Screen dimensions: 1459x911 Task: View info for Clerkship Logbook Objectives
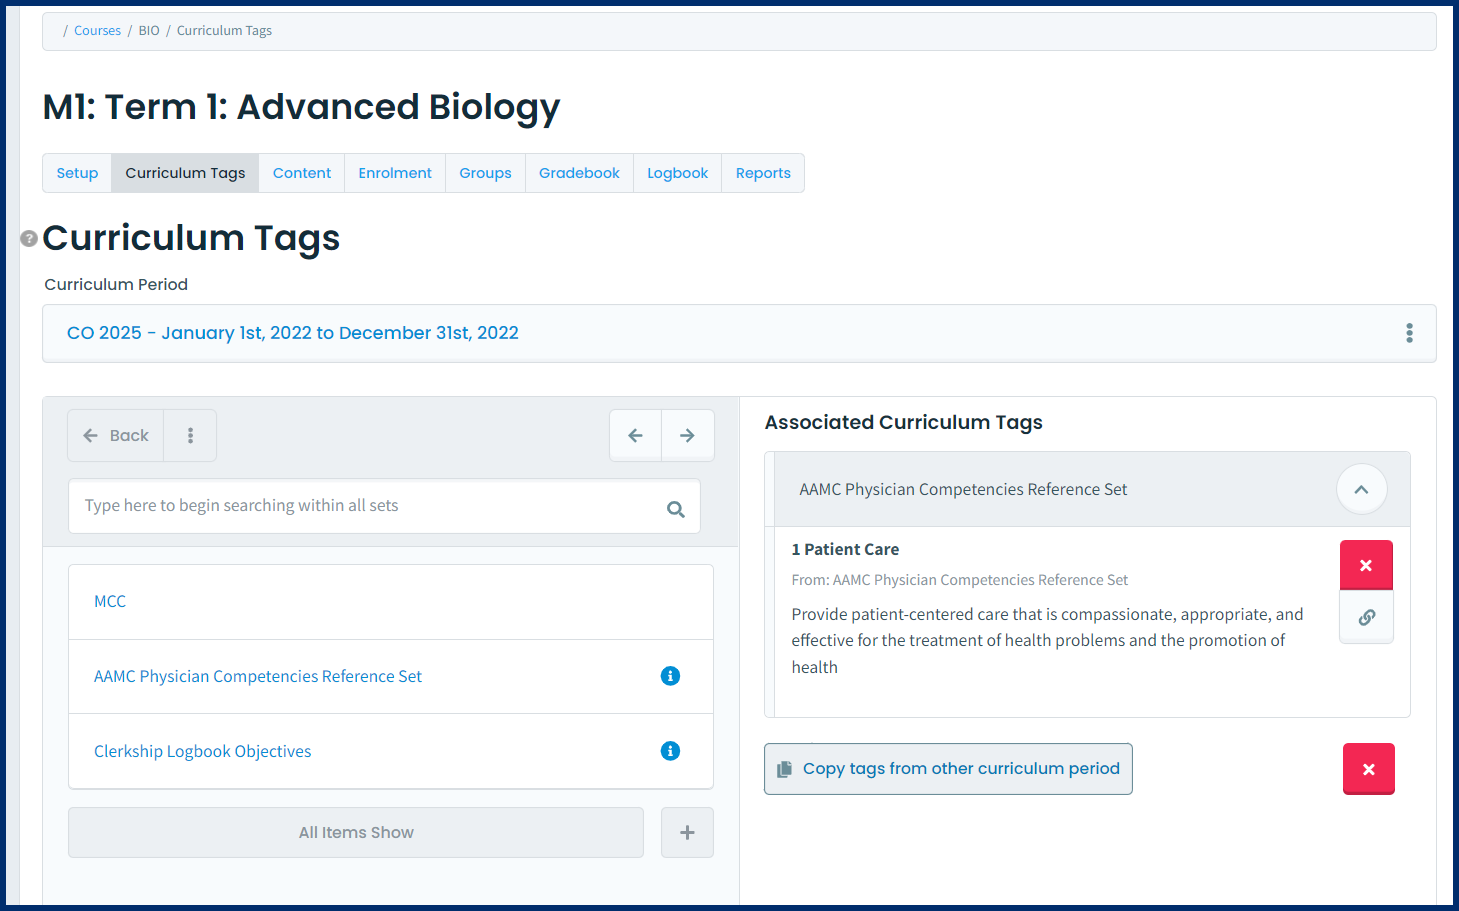click(x=670, y=750)
